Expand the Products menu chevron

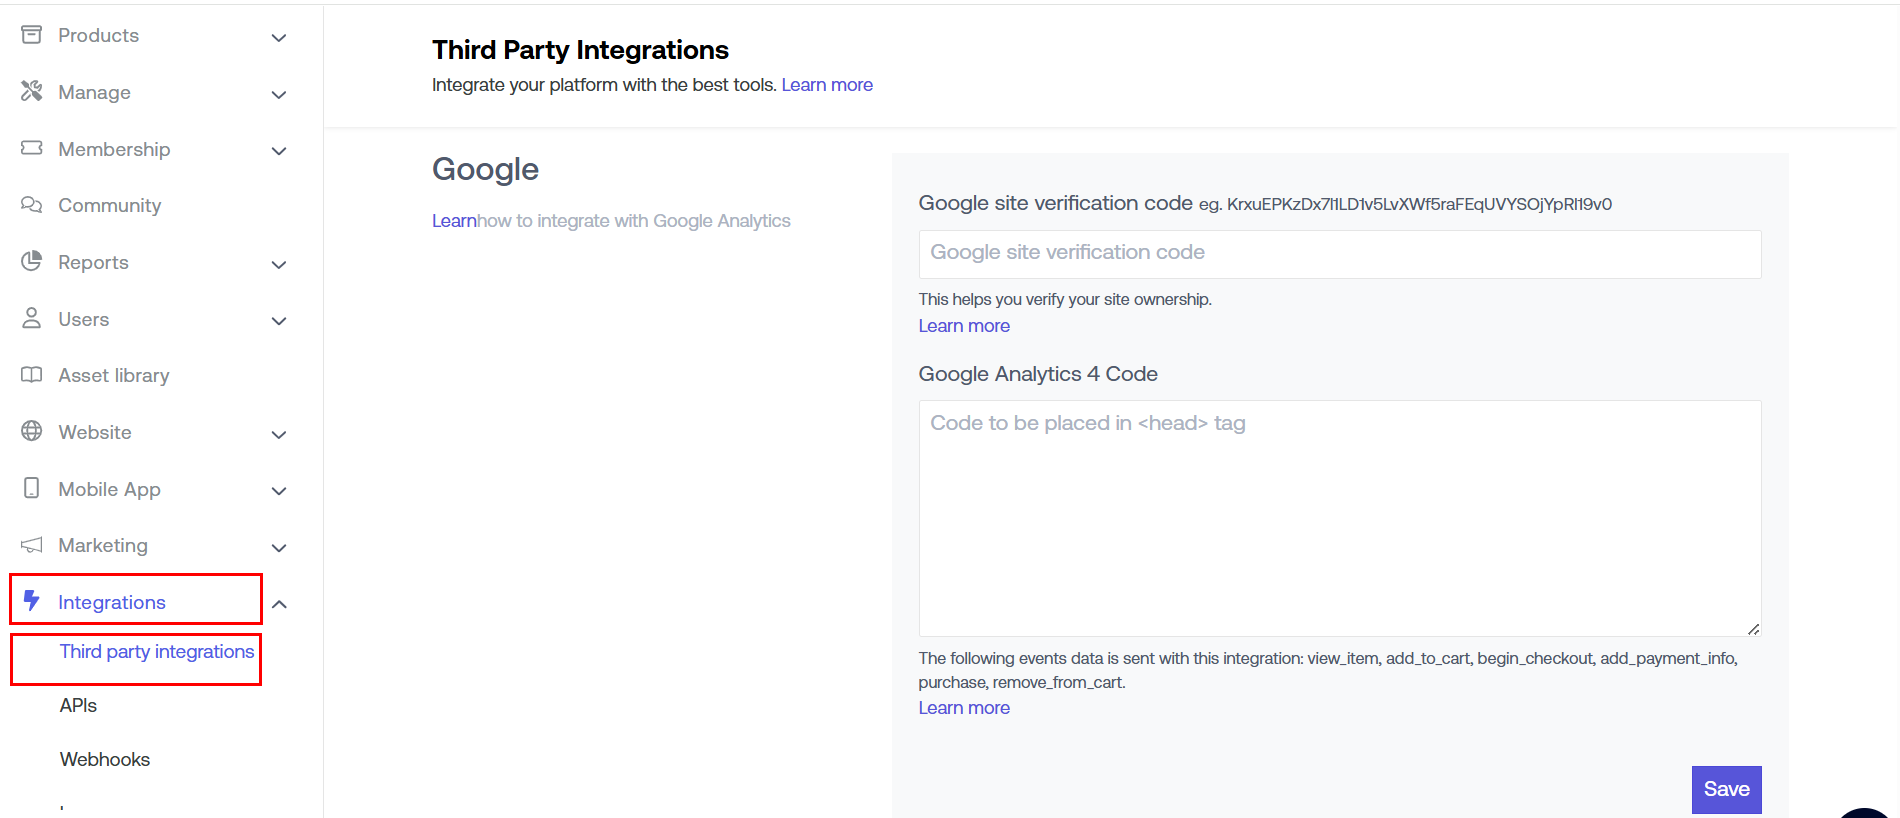(x=279, y=38)
